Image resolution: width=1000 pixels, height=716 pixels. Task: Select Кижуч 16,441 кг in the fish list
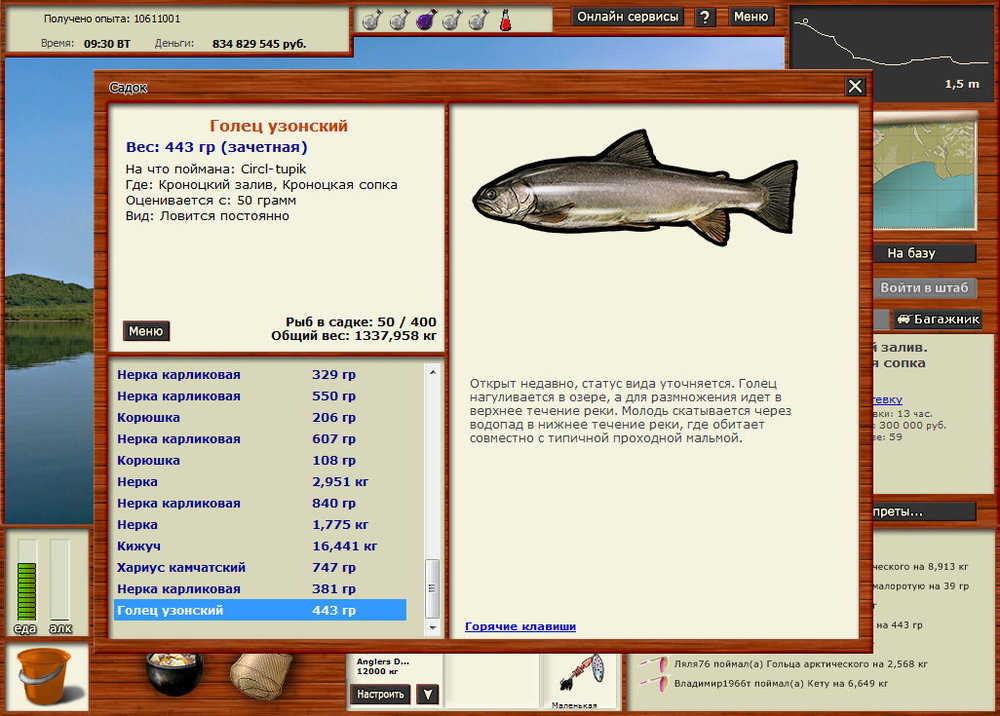(260, 546)
